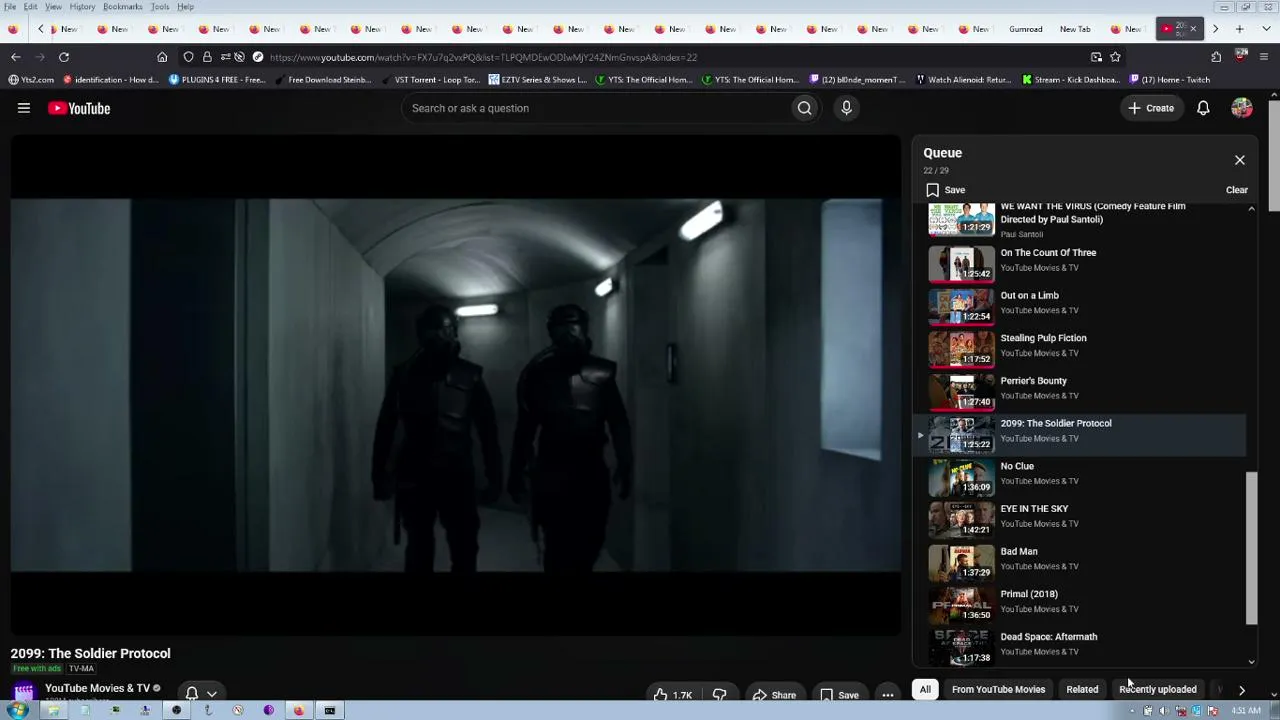Play Stealing Pulp Fiction thumbnail in queue

[961, 349]
